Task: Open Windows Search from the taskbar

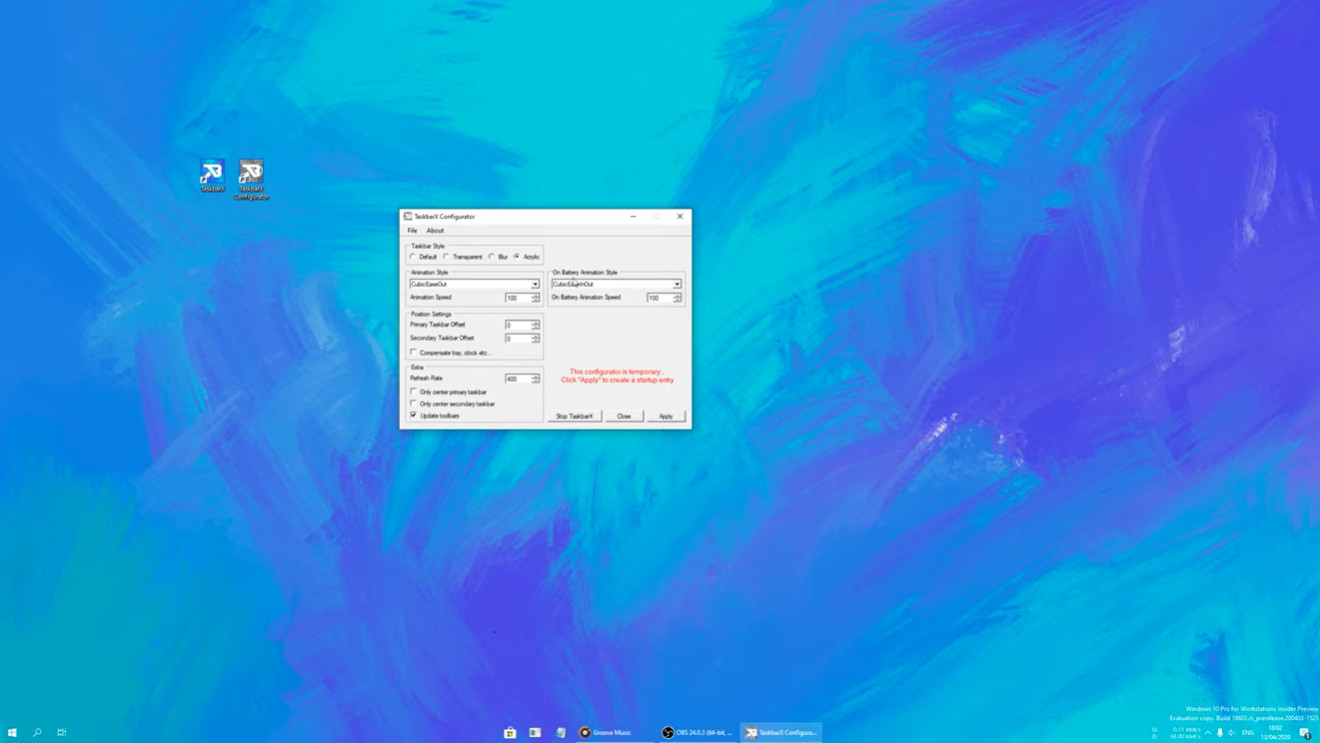Action: point(37,732)
